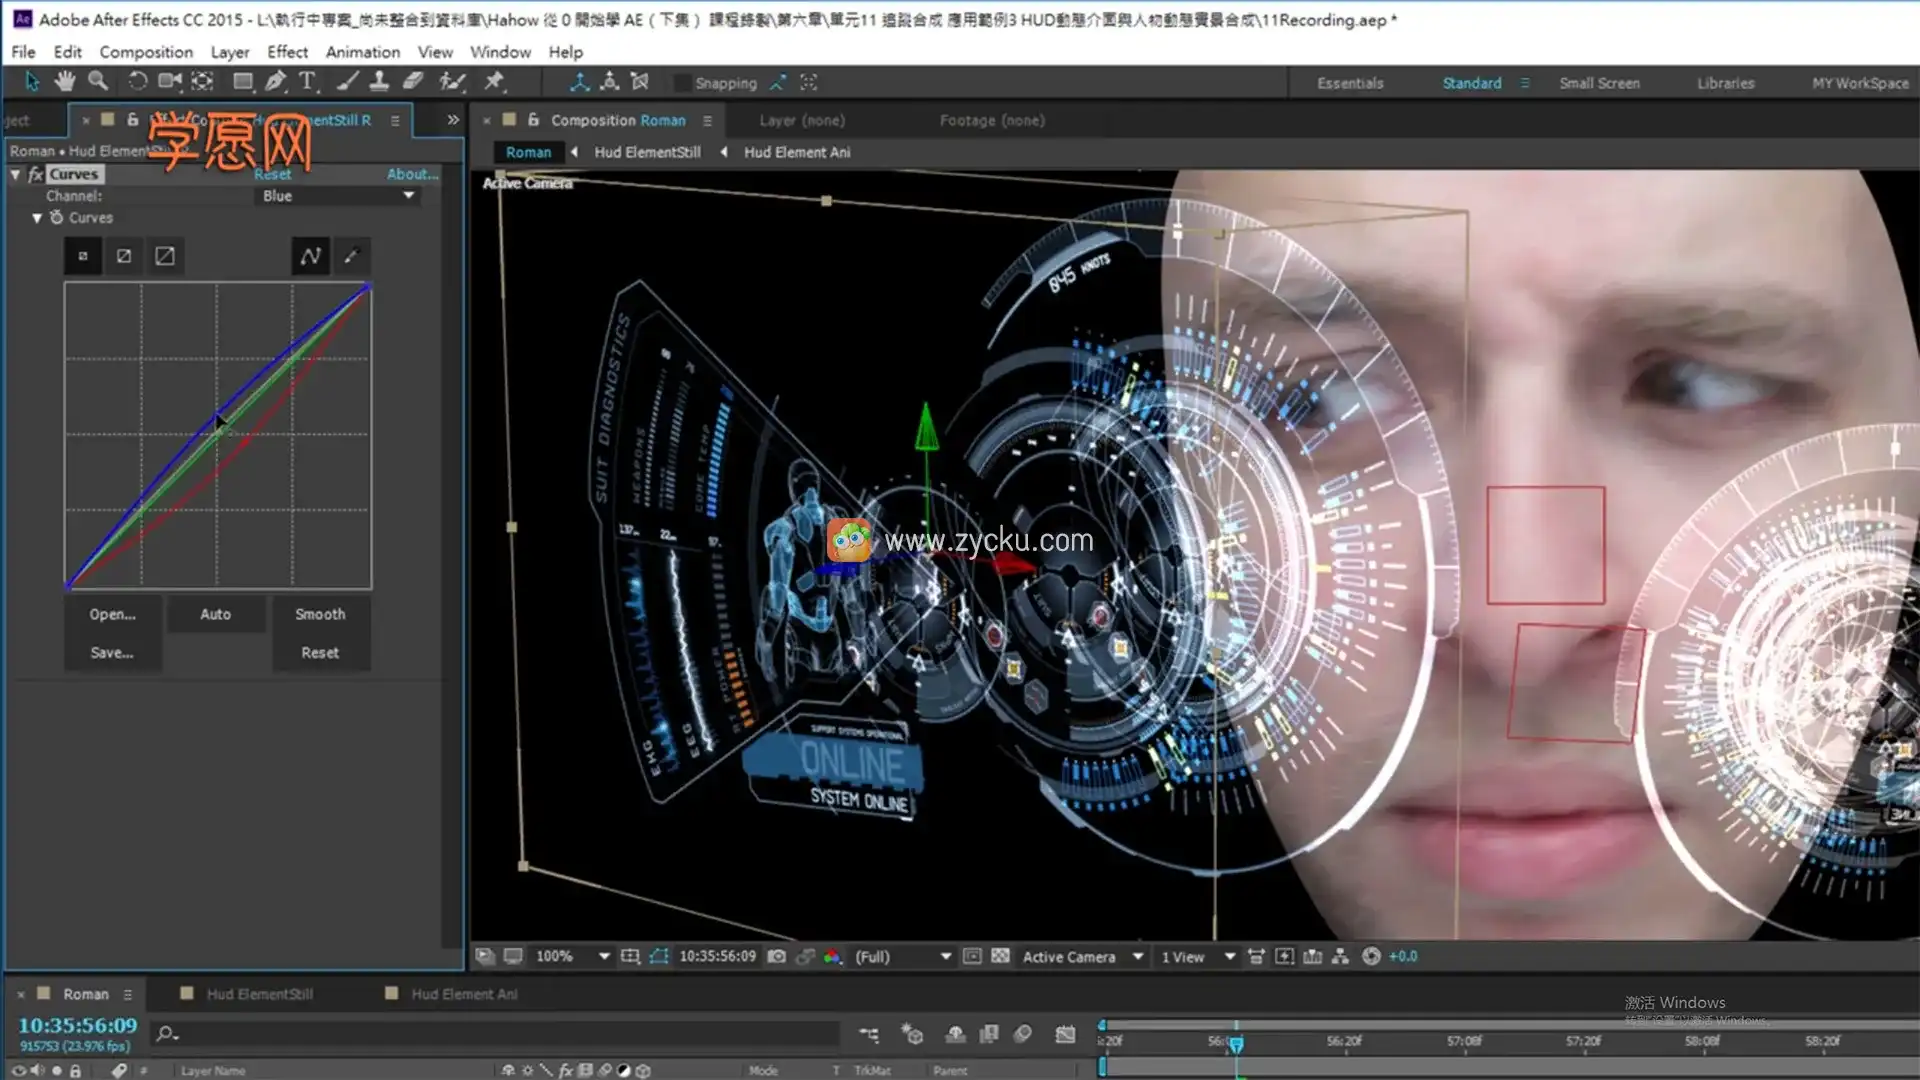
Task: Open the Channel dropdown showing Blue
Action: click(337, 196)
